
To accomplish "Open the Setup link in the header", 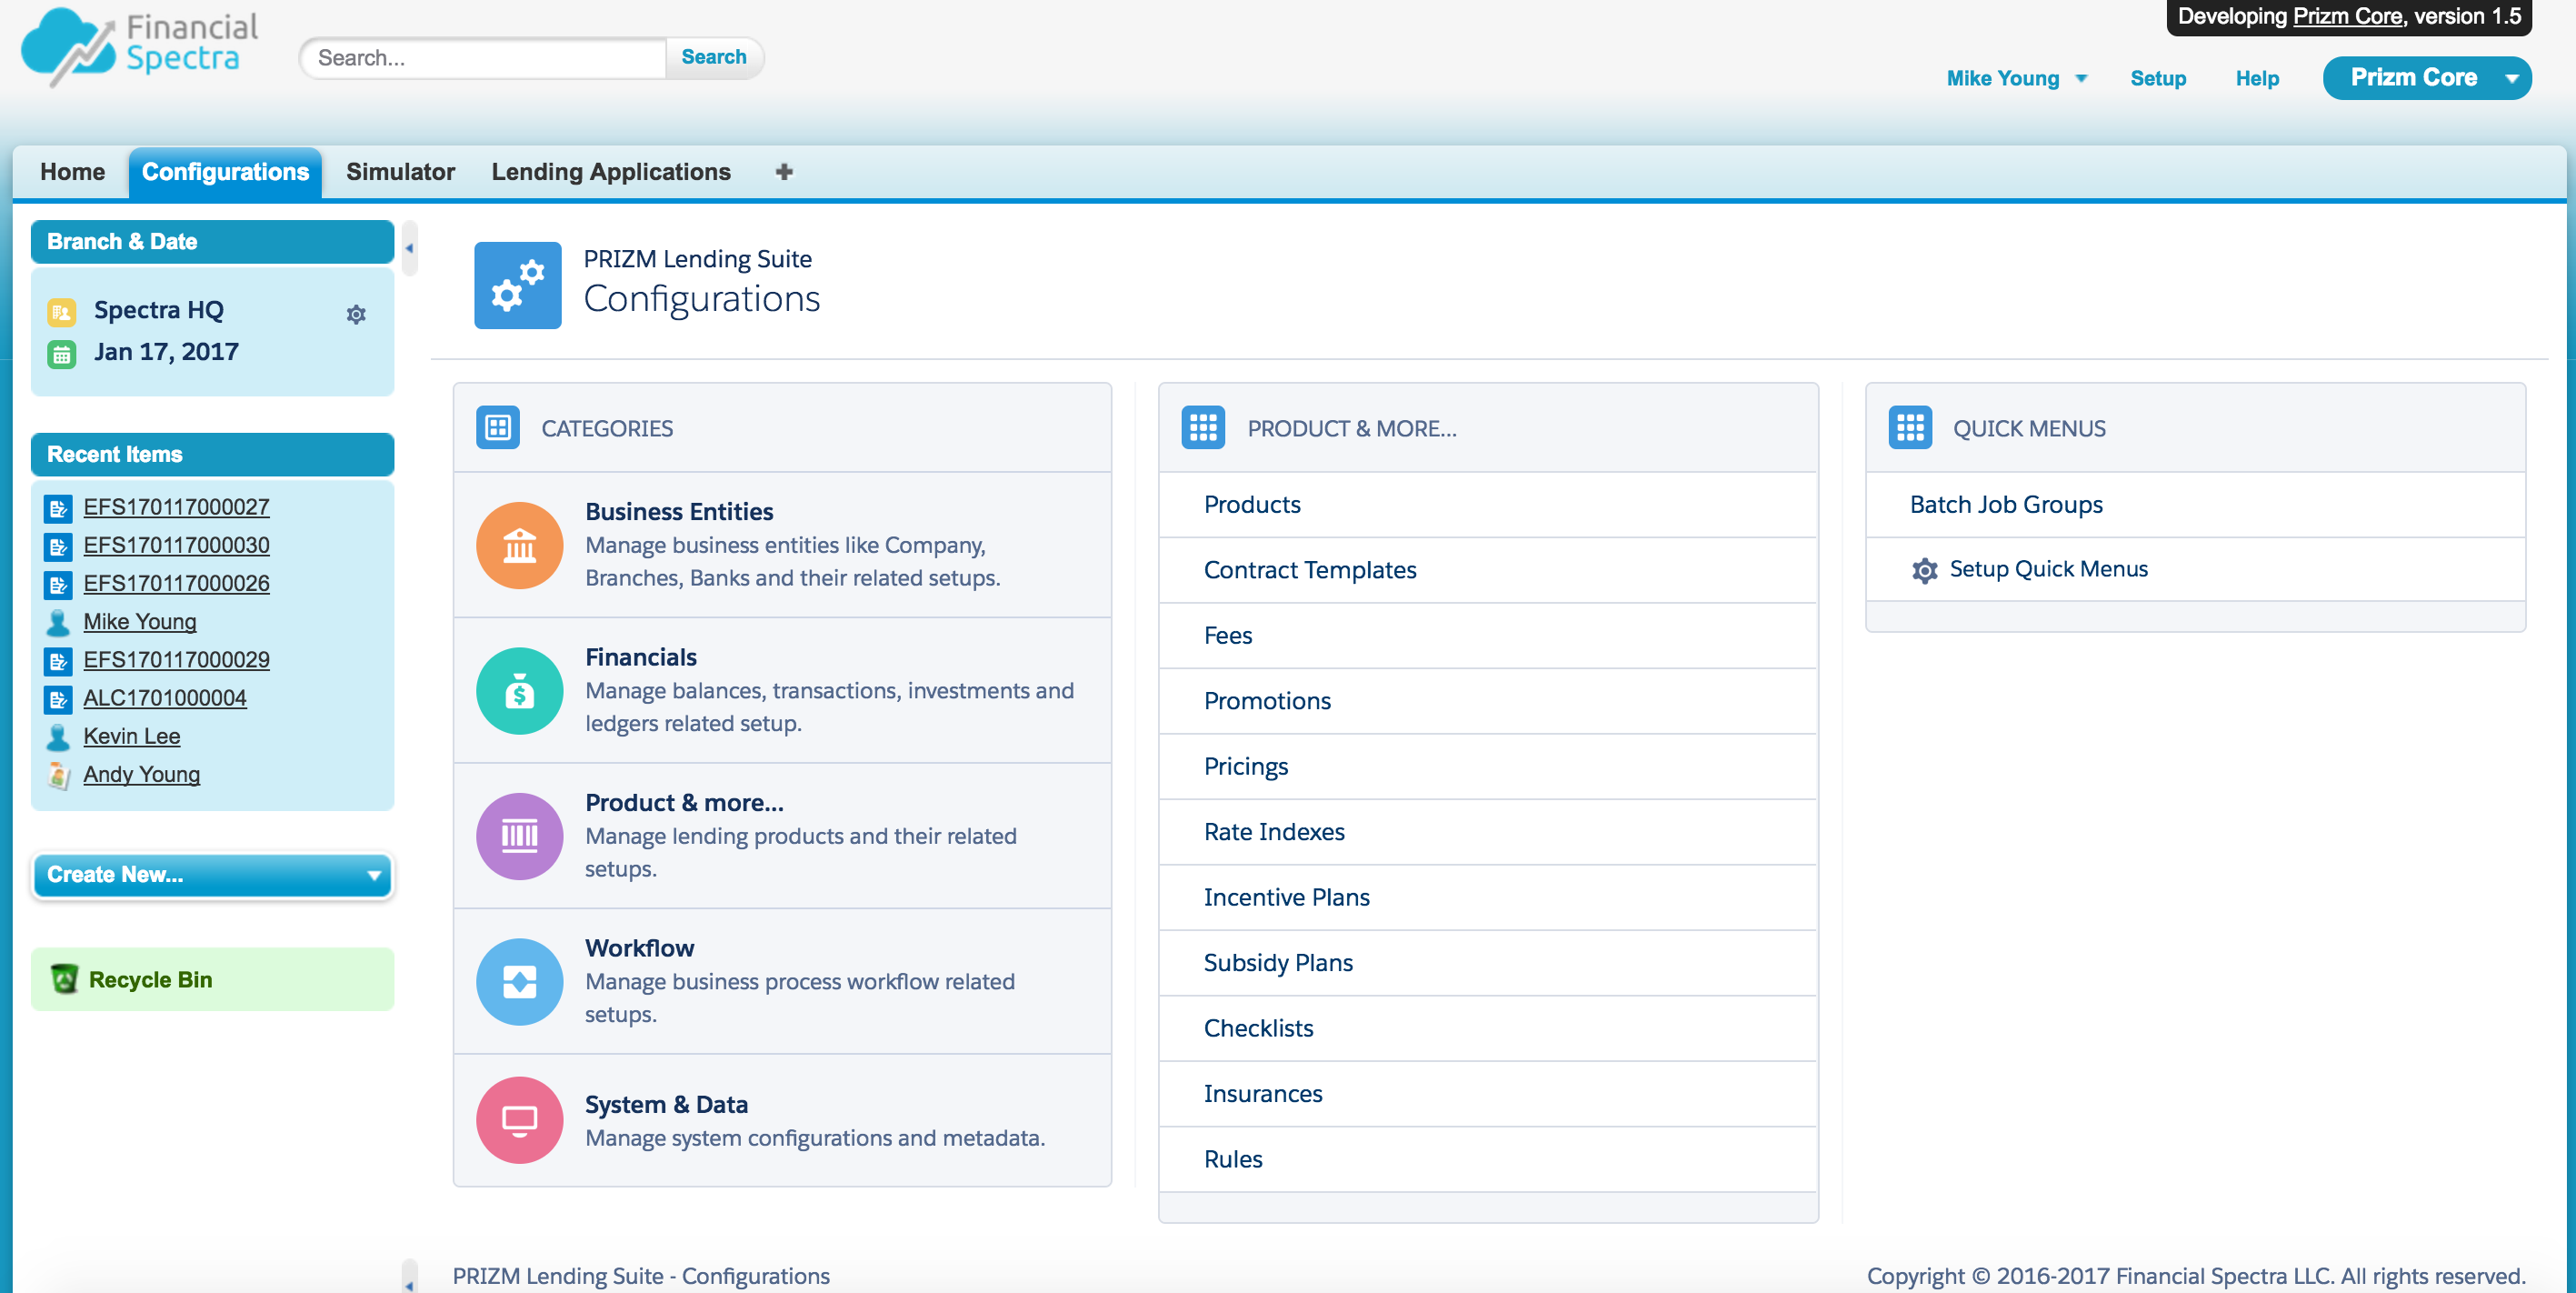I will tap(2158, 78).
